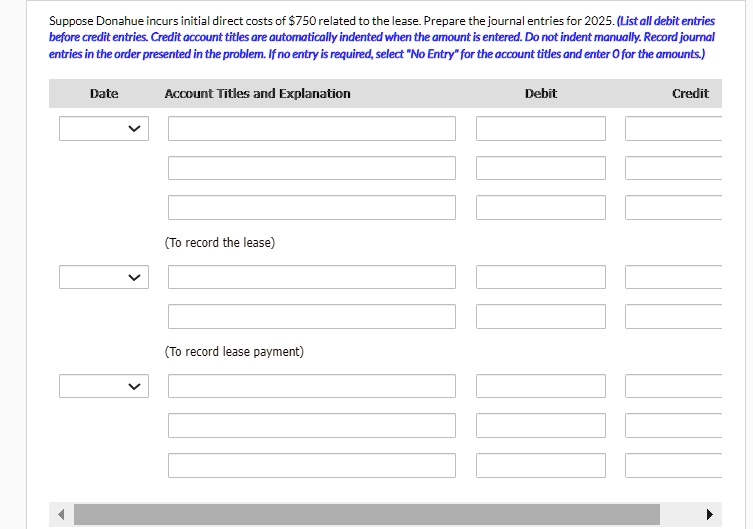Select last account title field at the bottom
Screen dimensions: 753x529
(311, 465)
